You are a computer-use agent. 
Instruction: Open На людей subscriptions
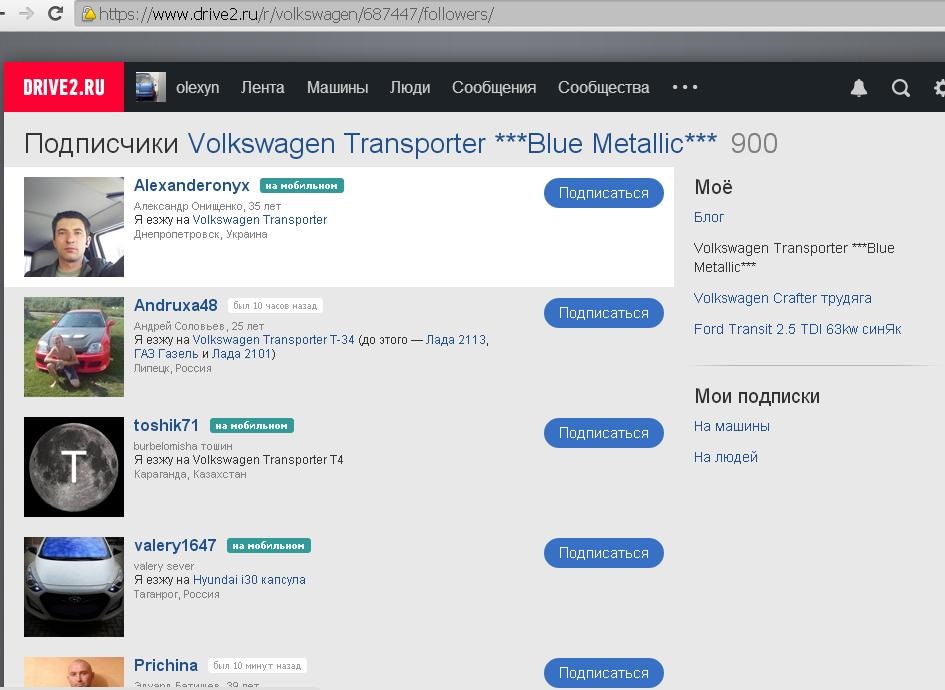point(726,457)
